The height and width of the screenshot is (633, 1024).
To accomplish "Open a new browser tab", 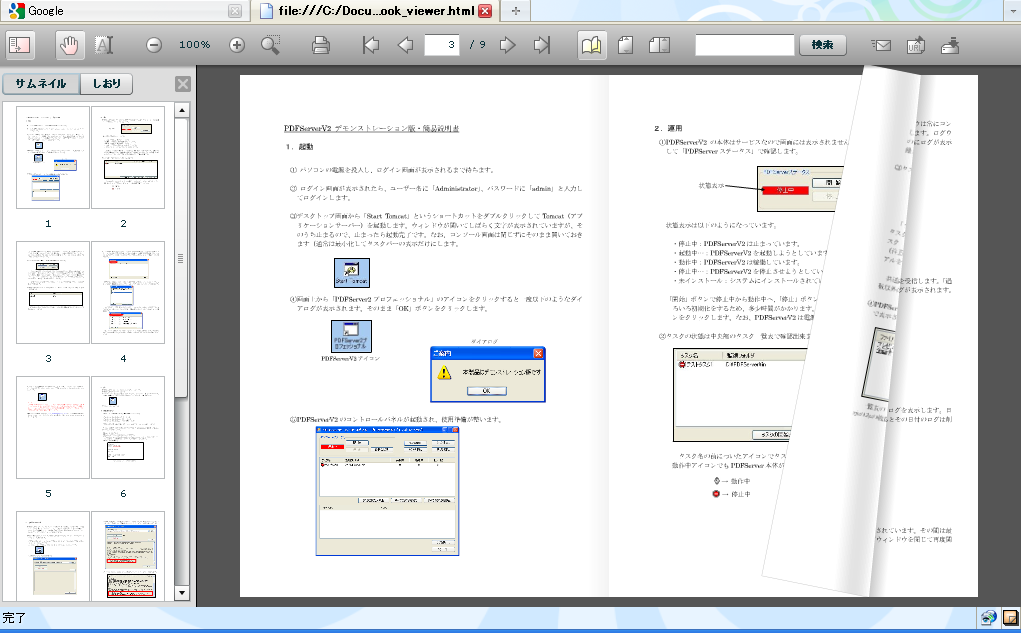I will pos(516,10).
